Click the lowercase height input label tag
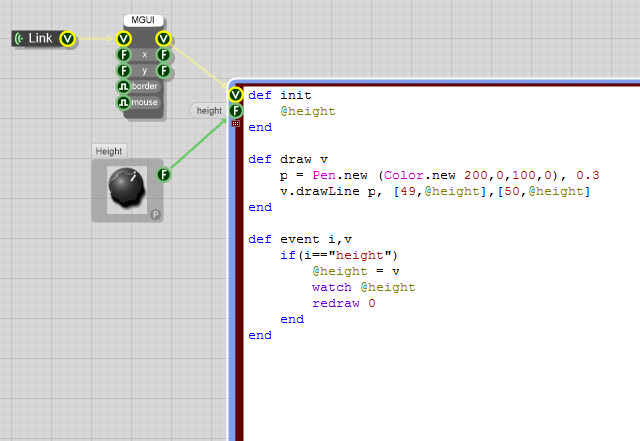Image resolution: width=640 pixels, height=441 pixels. (x=209, y=111)
